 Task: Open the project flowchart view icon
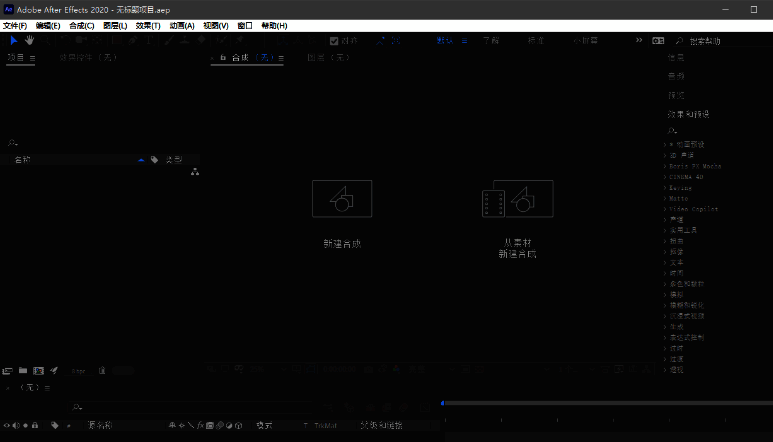click(x=195, y=171)
